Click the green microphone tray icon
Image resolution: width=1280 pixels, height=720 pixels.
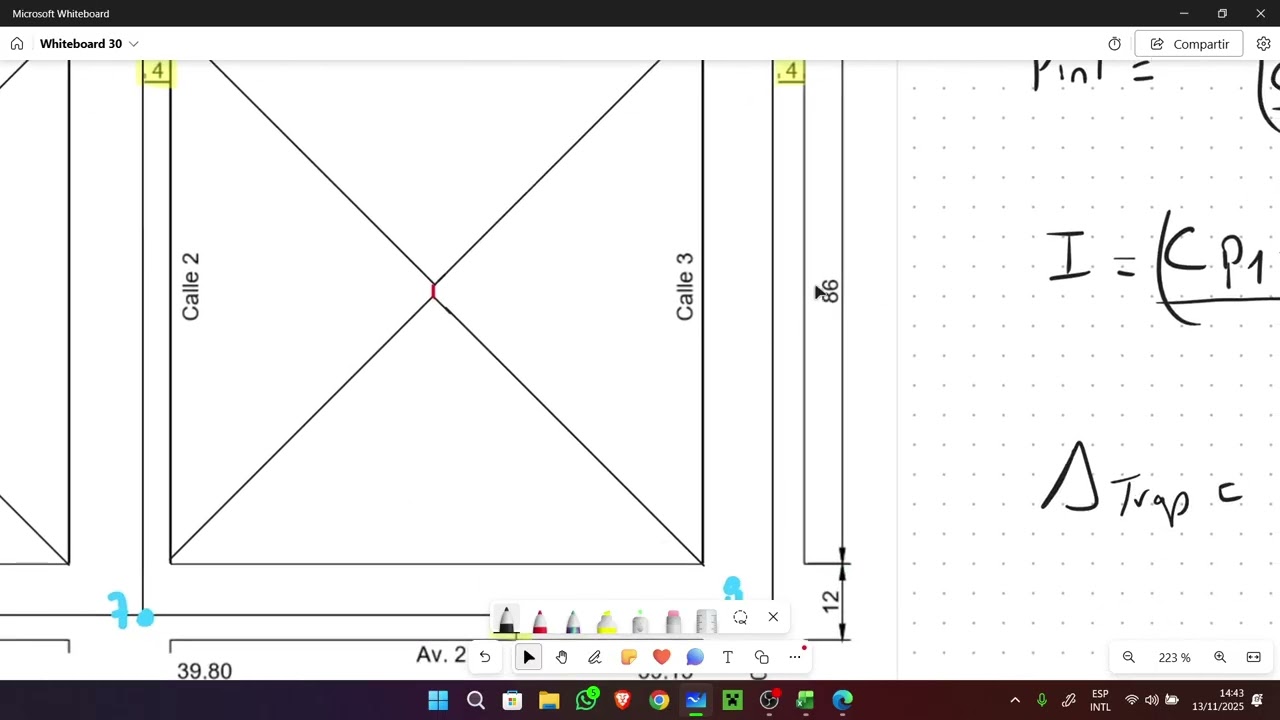click(1042, 700)
